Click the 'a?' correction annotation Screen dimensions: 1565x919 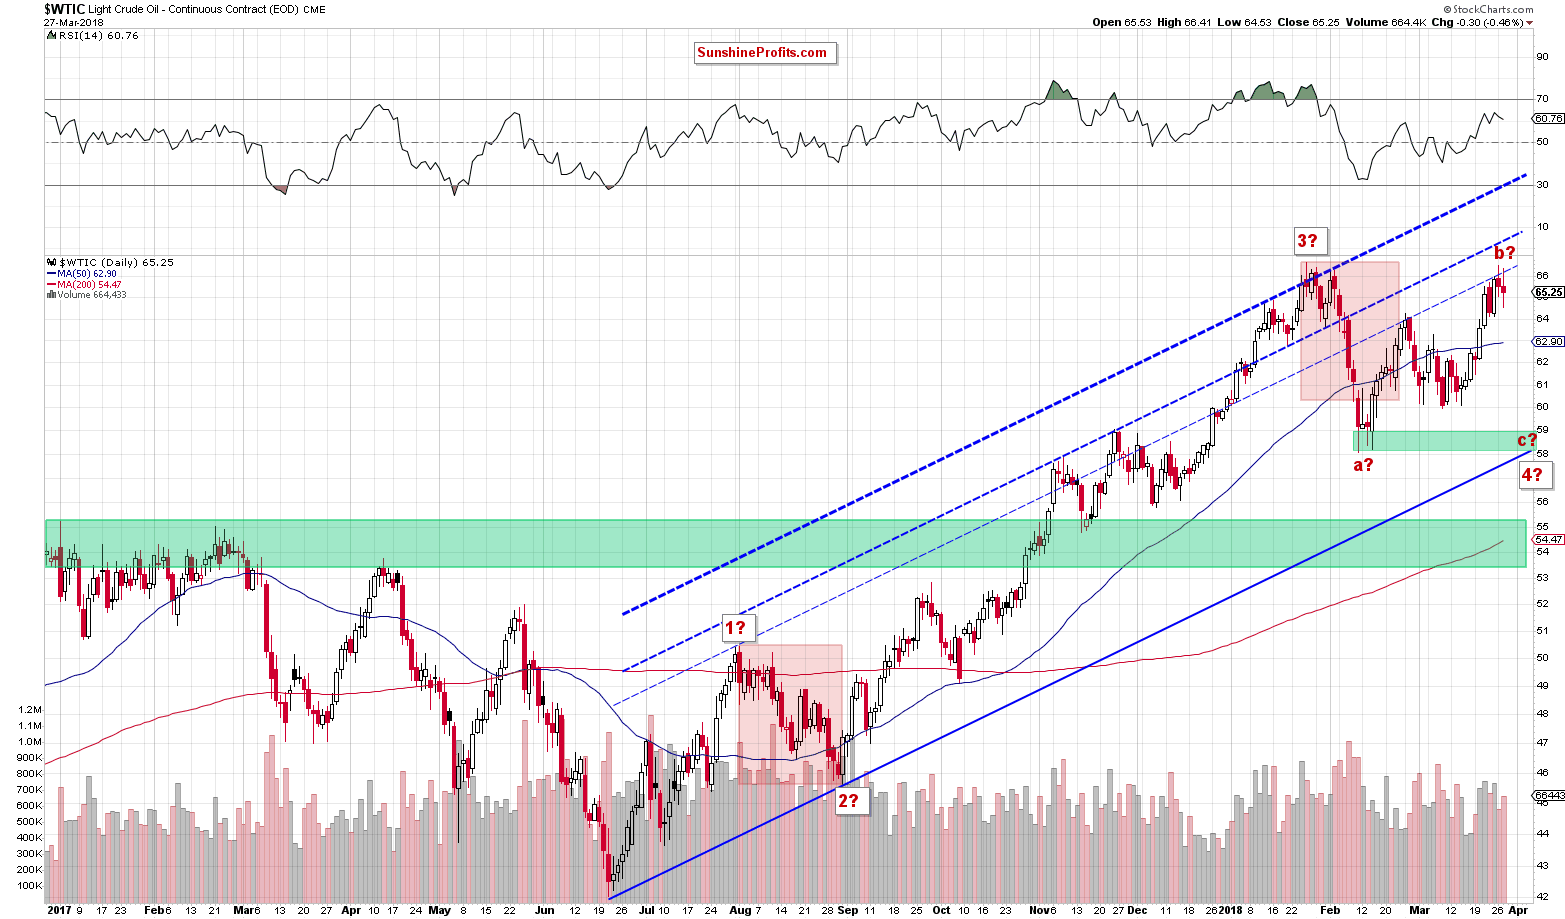click(x=1363, y=465)
